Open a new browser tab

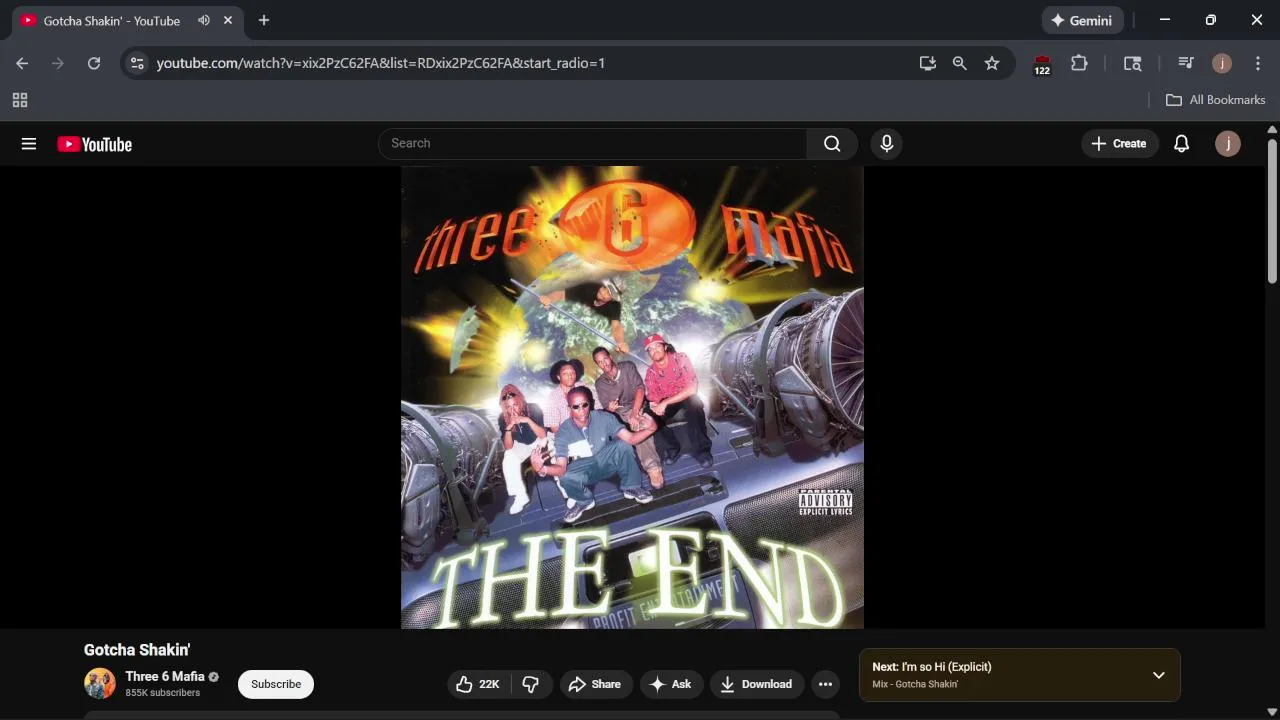click(264, 20)
